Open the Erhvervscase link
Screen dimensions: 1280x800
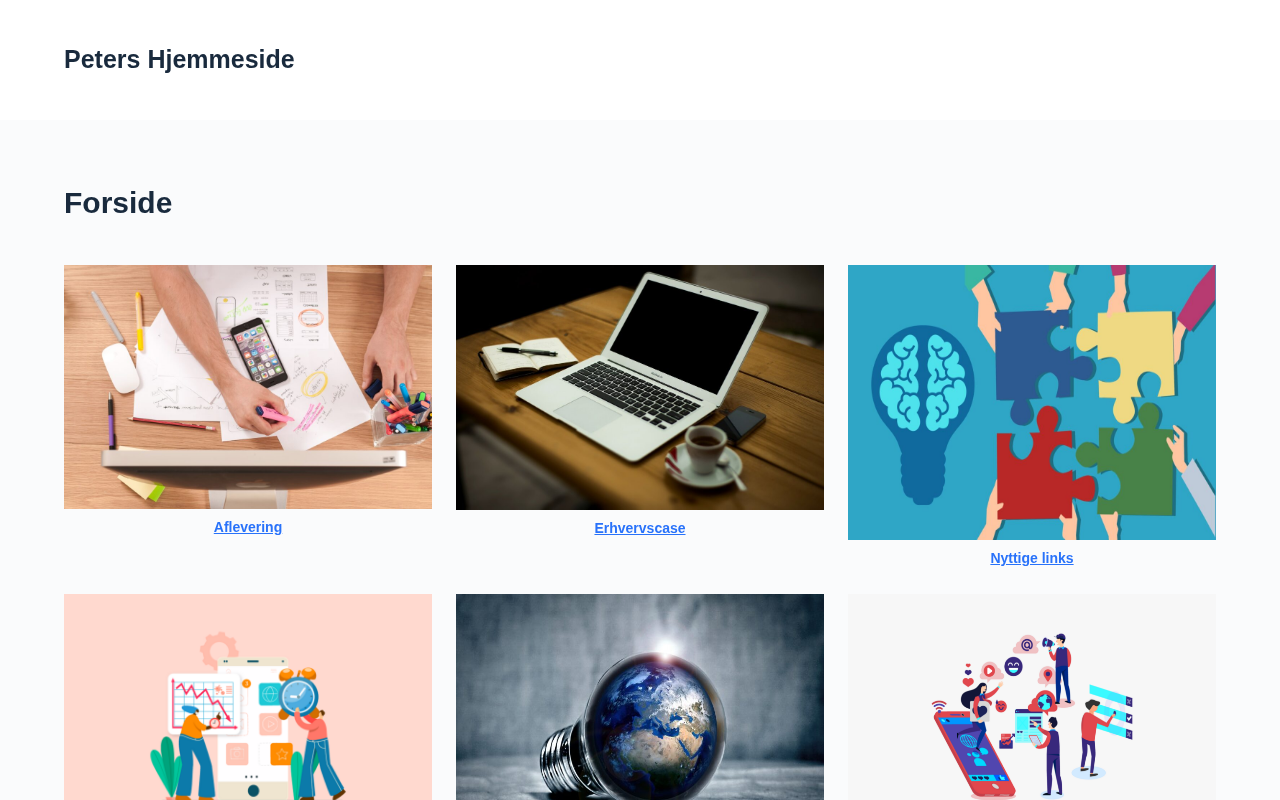tap(640, 528)
